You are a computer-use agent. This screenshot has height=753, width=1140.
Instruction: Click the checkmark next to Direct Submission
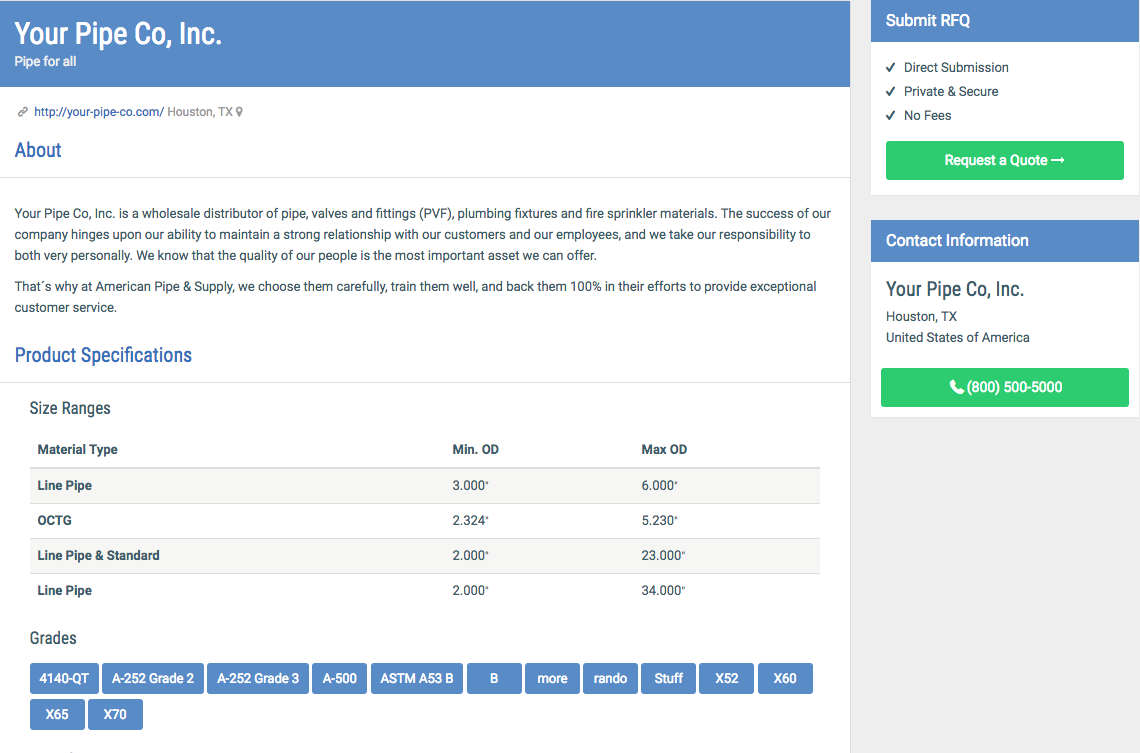[x=890, y=68]
